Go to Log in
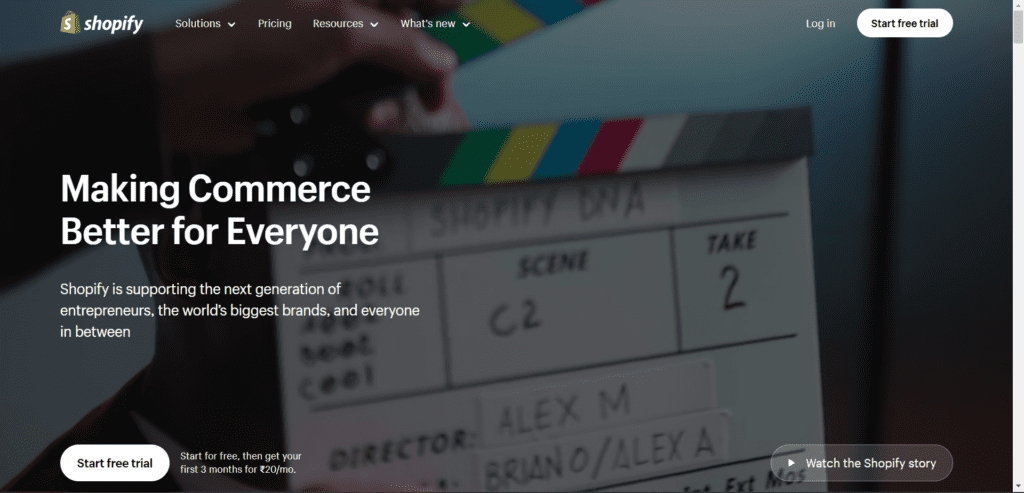Image resolution: width=1024 pixels, height=493 pixels. point(820,24)
